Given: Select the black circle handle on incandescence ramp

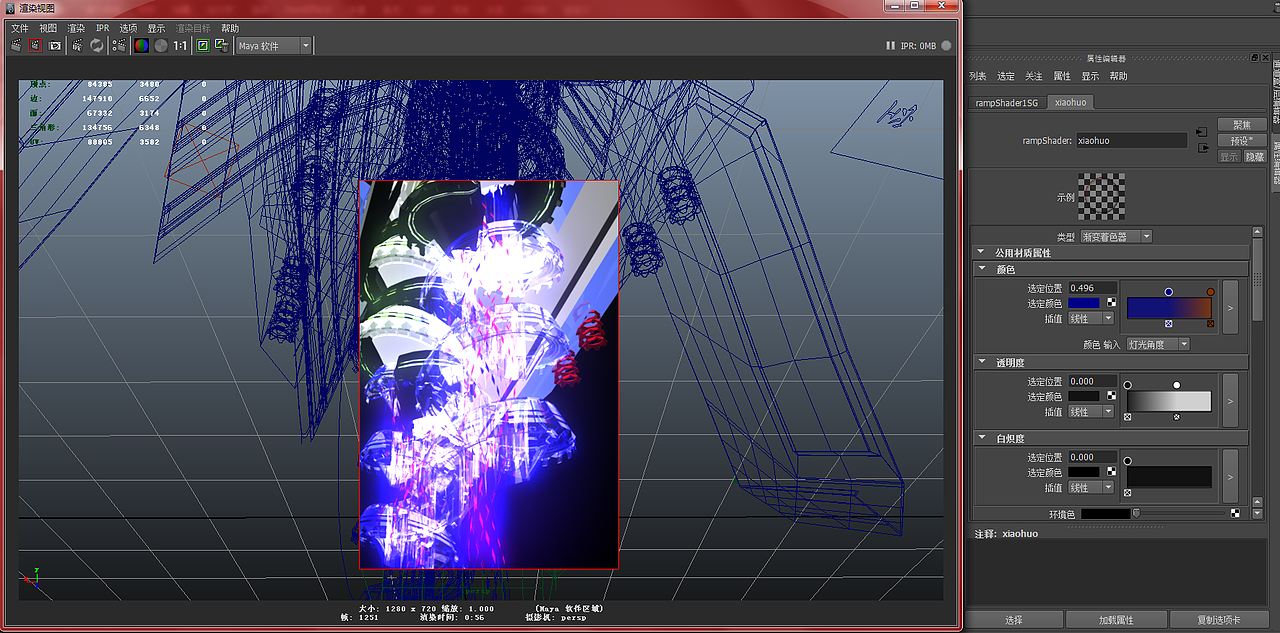Looking at the screenshot, I should pyautogui.click(x=1128, y=461).
